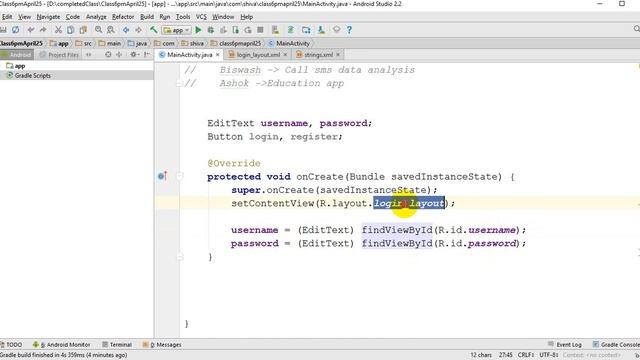Select Gradle Scripts in project tree
The image size is (640, 360).
pyautogui.click(x=29, y=76)
